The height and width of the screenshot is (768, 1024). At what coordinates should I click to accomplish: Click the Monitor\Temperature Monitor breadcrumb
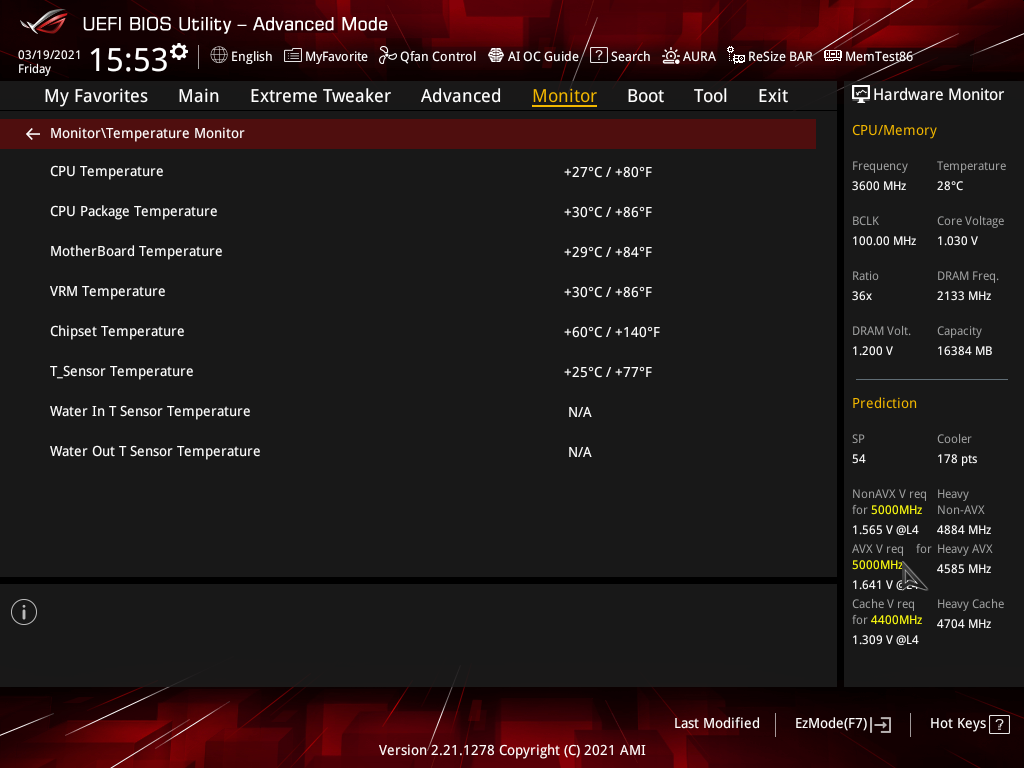coord(147,133)
